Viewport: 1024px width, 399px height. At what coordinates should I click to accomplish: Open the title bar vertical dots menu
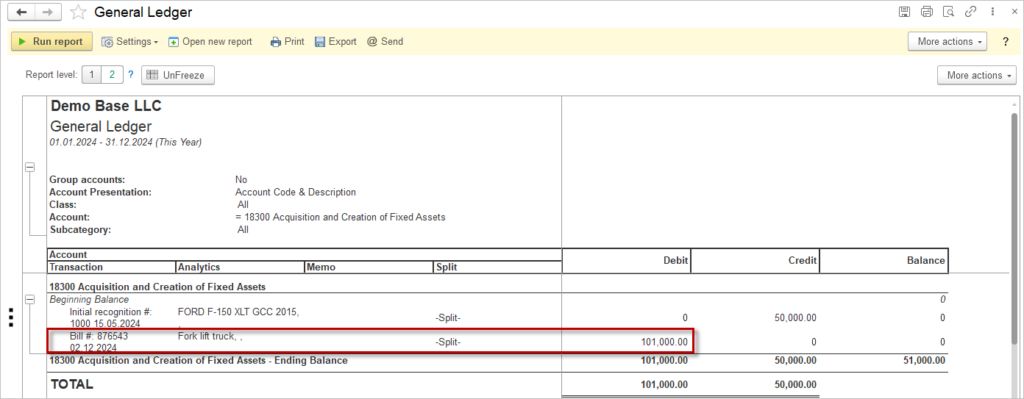(992, 12)
